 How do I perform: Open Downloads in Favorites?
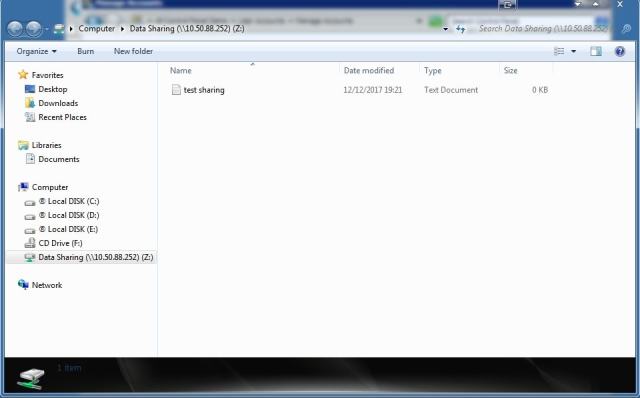click(x=58, y=103)
